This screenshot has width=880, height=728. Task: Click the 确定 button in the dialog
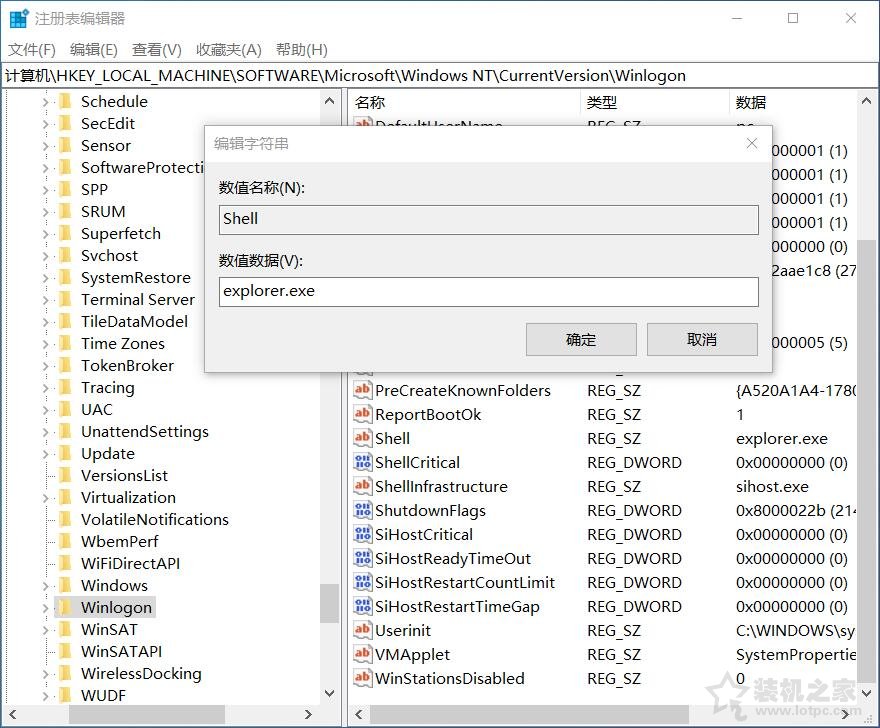point(580,339)
